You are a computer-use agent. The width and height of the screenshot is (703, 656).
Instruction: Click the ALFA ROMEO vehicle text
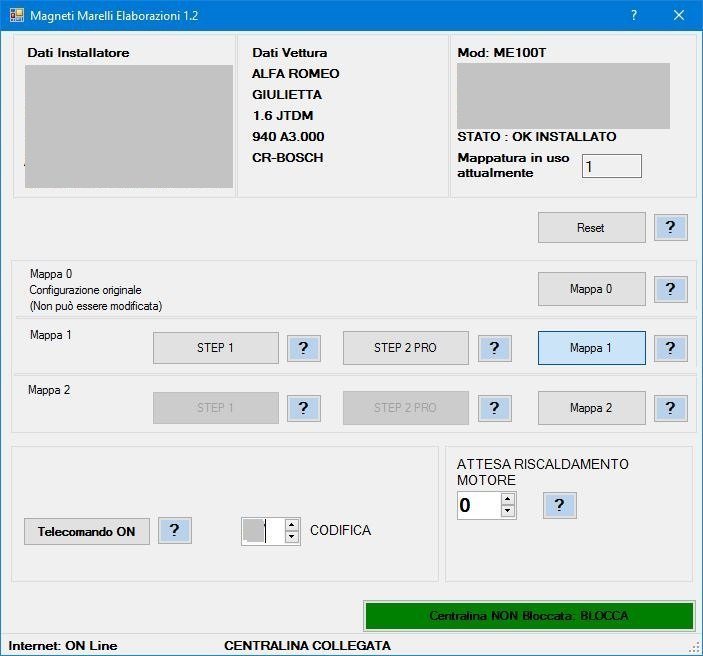[295, 74]
